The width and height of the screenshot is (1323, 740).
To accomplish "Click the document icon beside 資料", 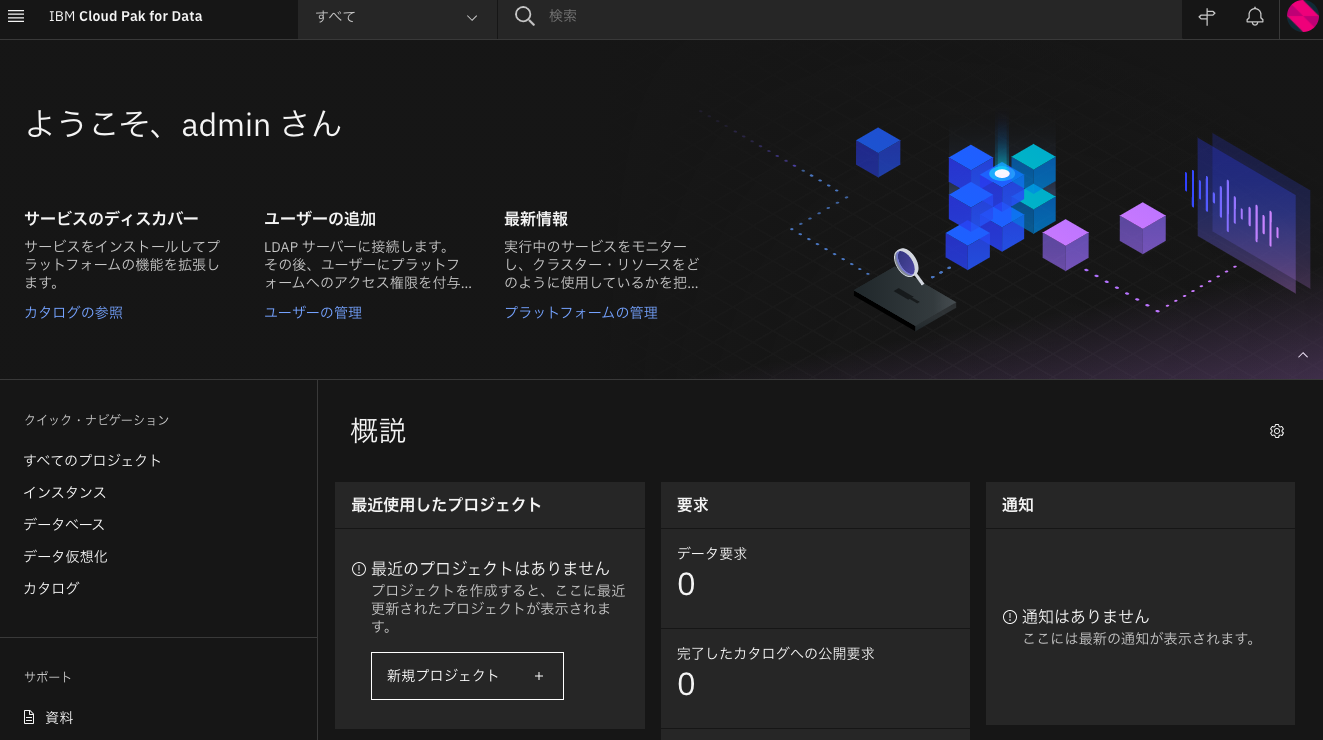I will (x=30, y=718).
